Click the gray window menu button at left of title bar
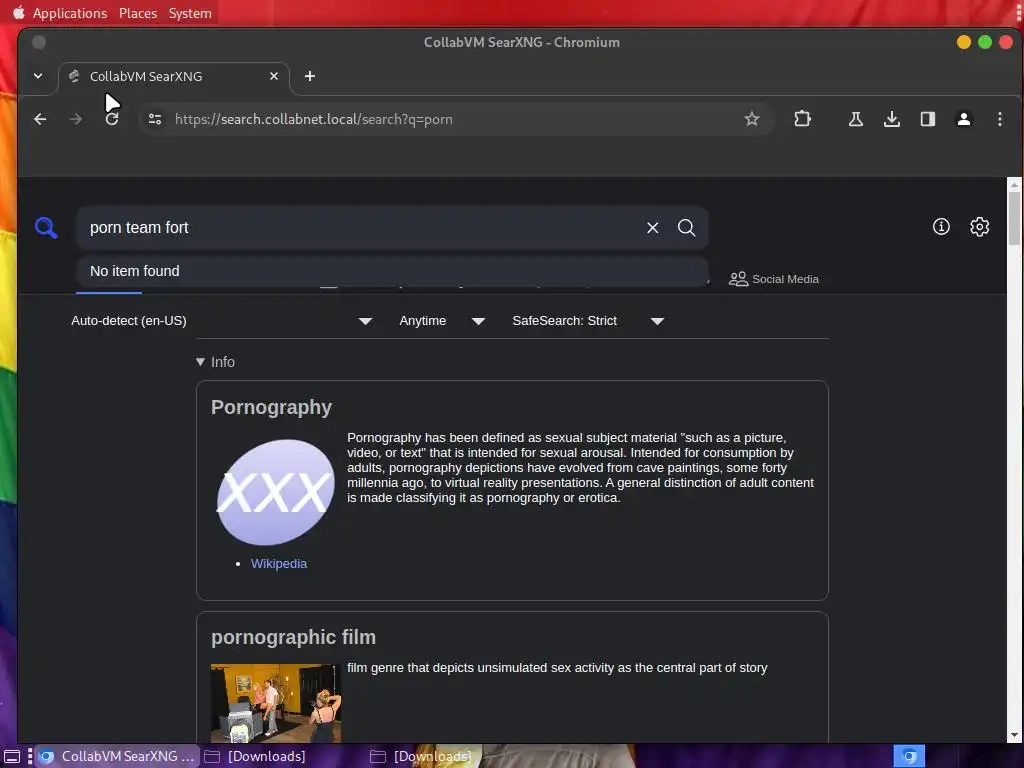The width and height of the screenshot is (1024, 768). point(39,42)
